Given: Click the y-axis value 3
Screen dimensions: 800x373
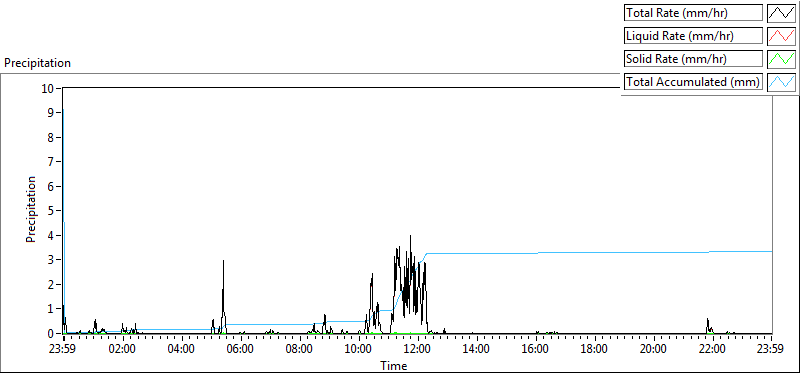Looking at the screenshot, I should 51,260.
